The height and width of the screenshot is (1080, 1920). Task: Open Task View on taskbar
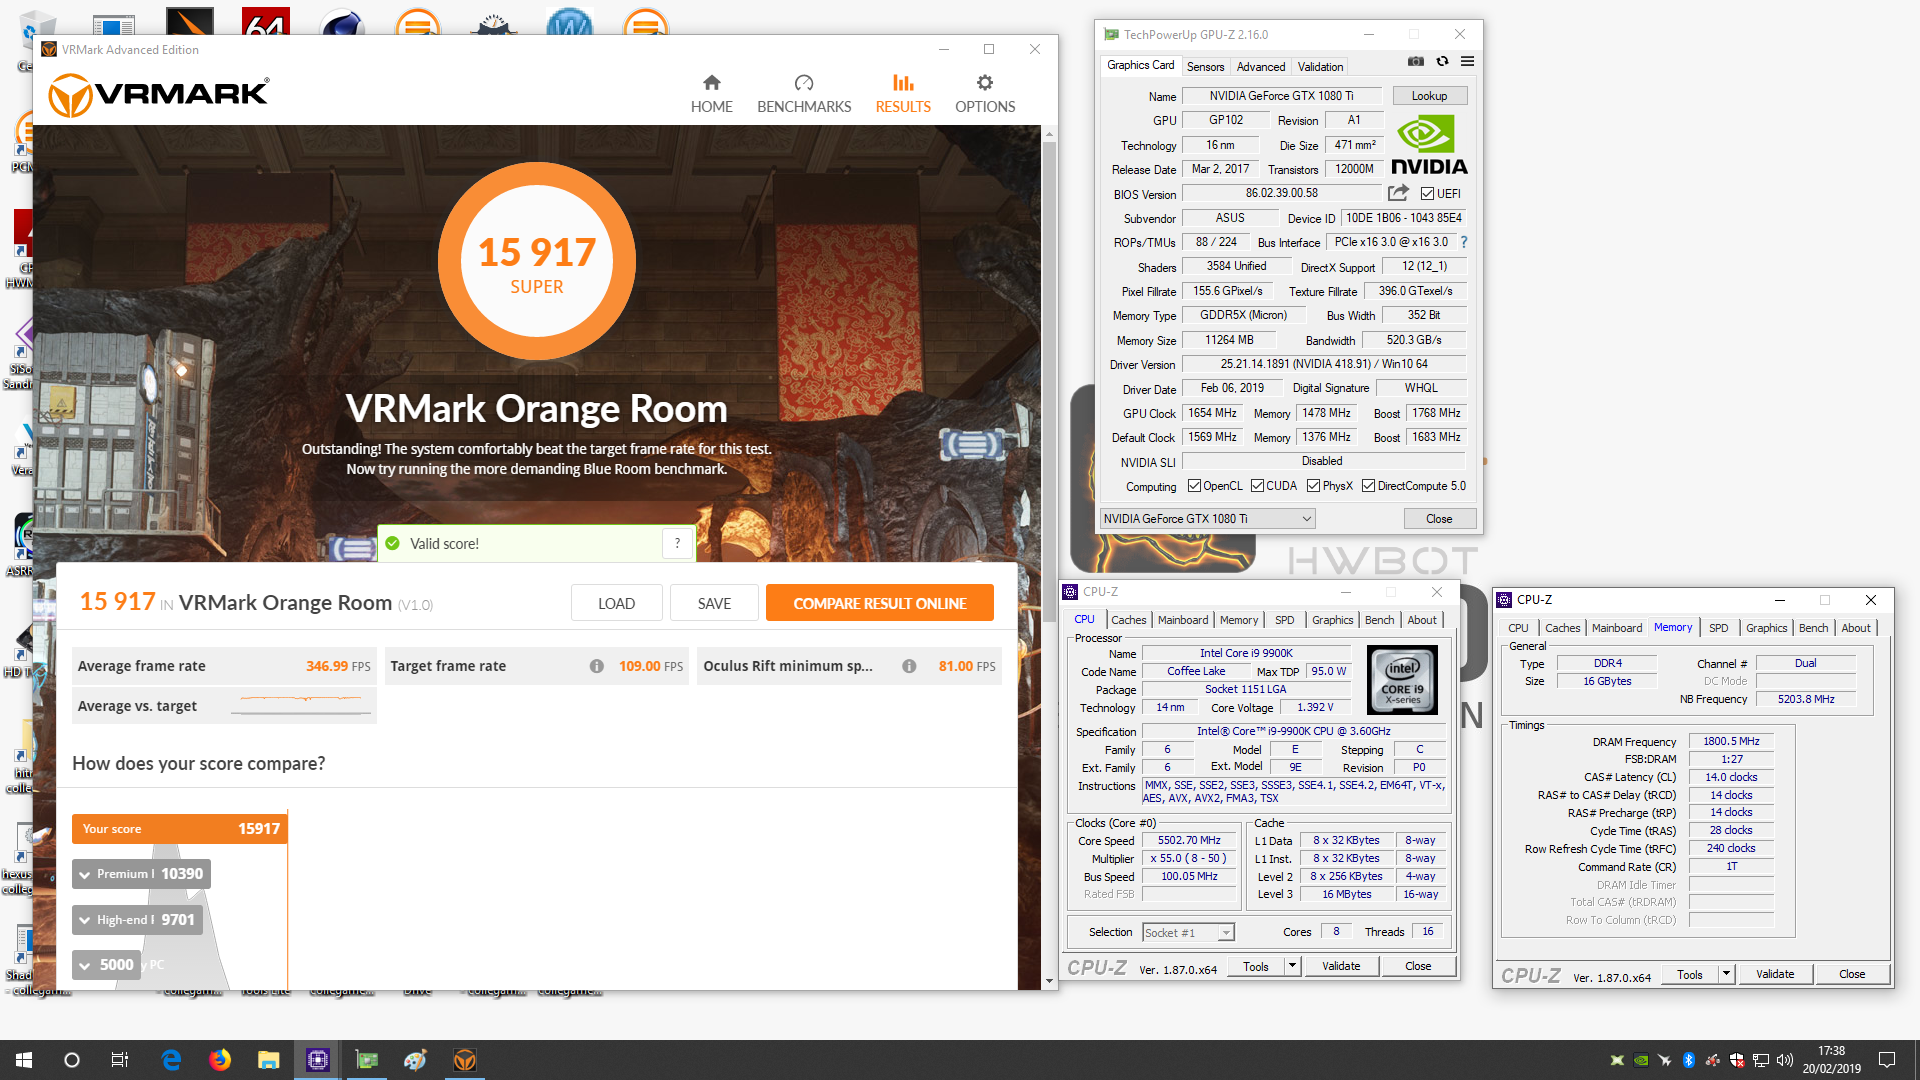[120, 1060]
